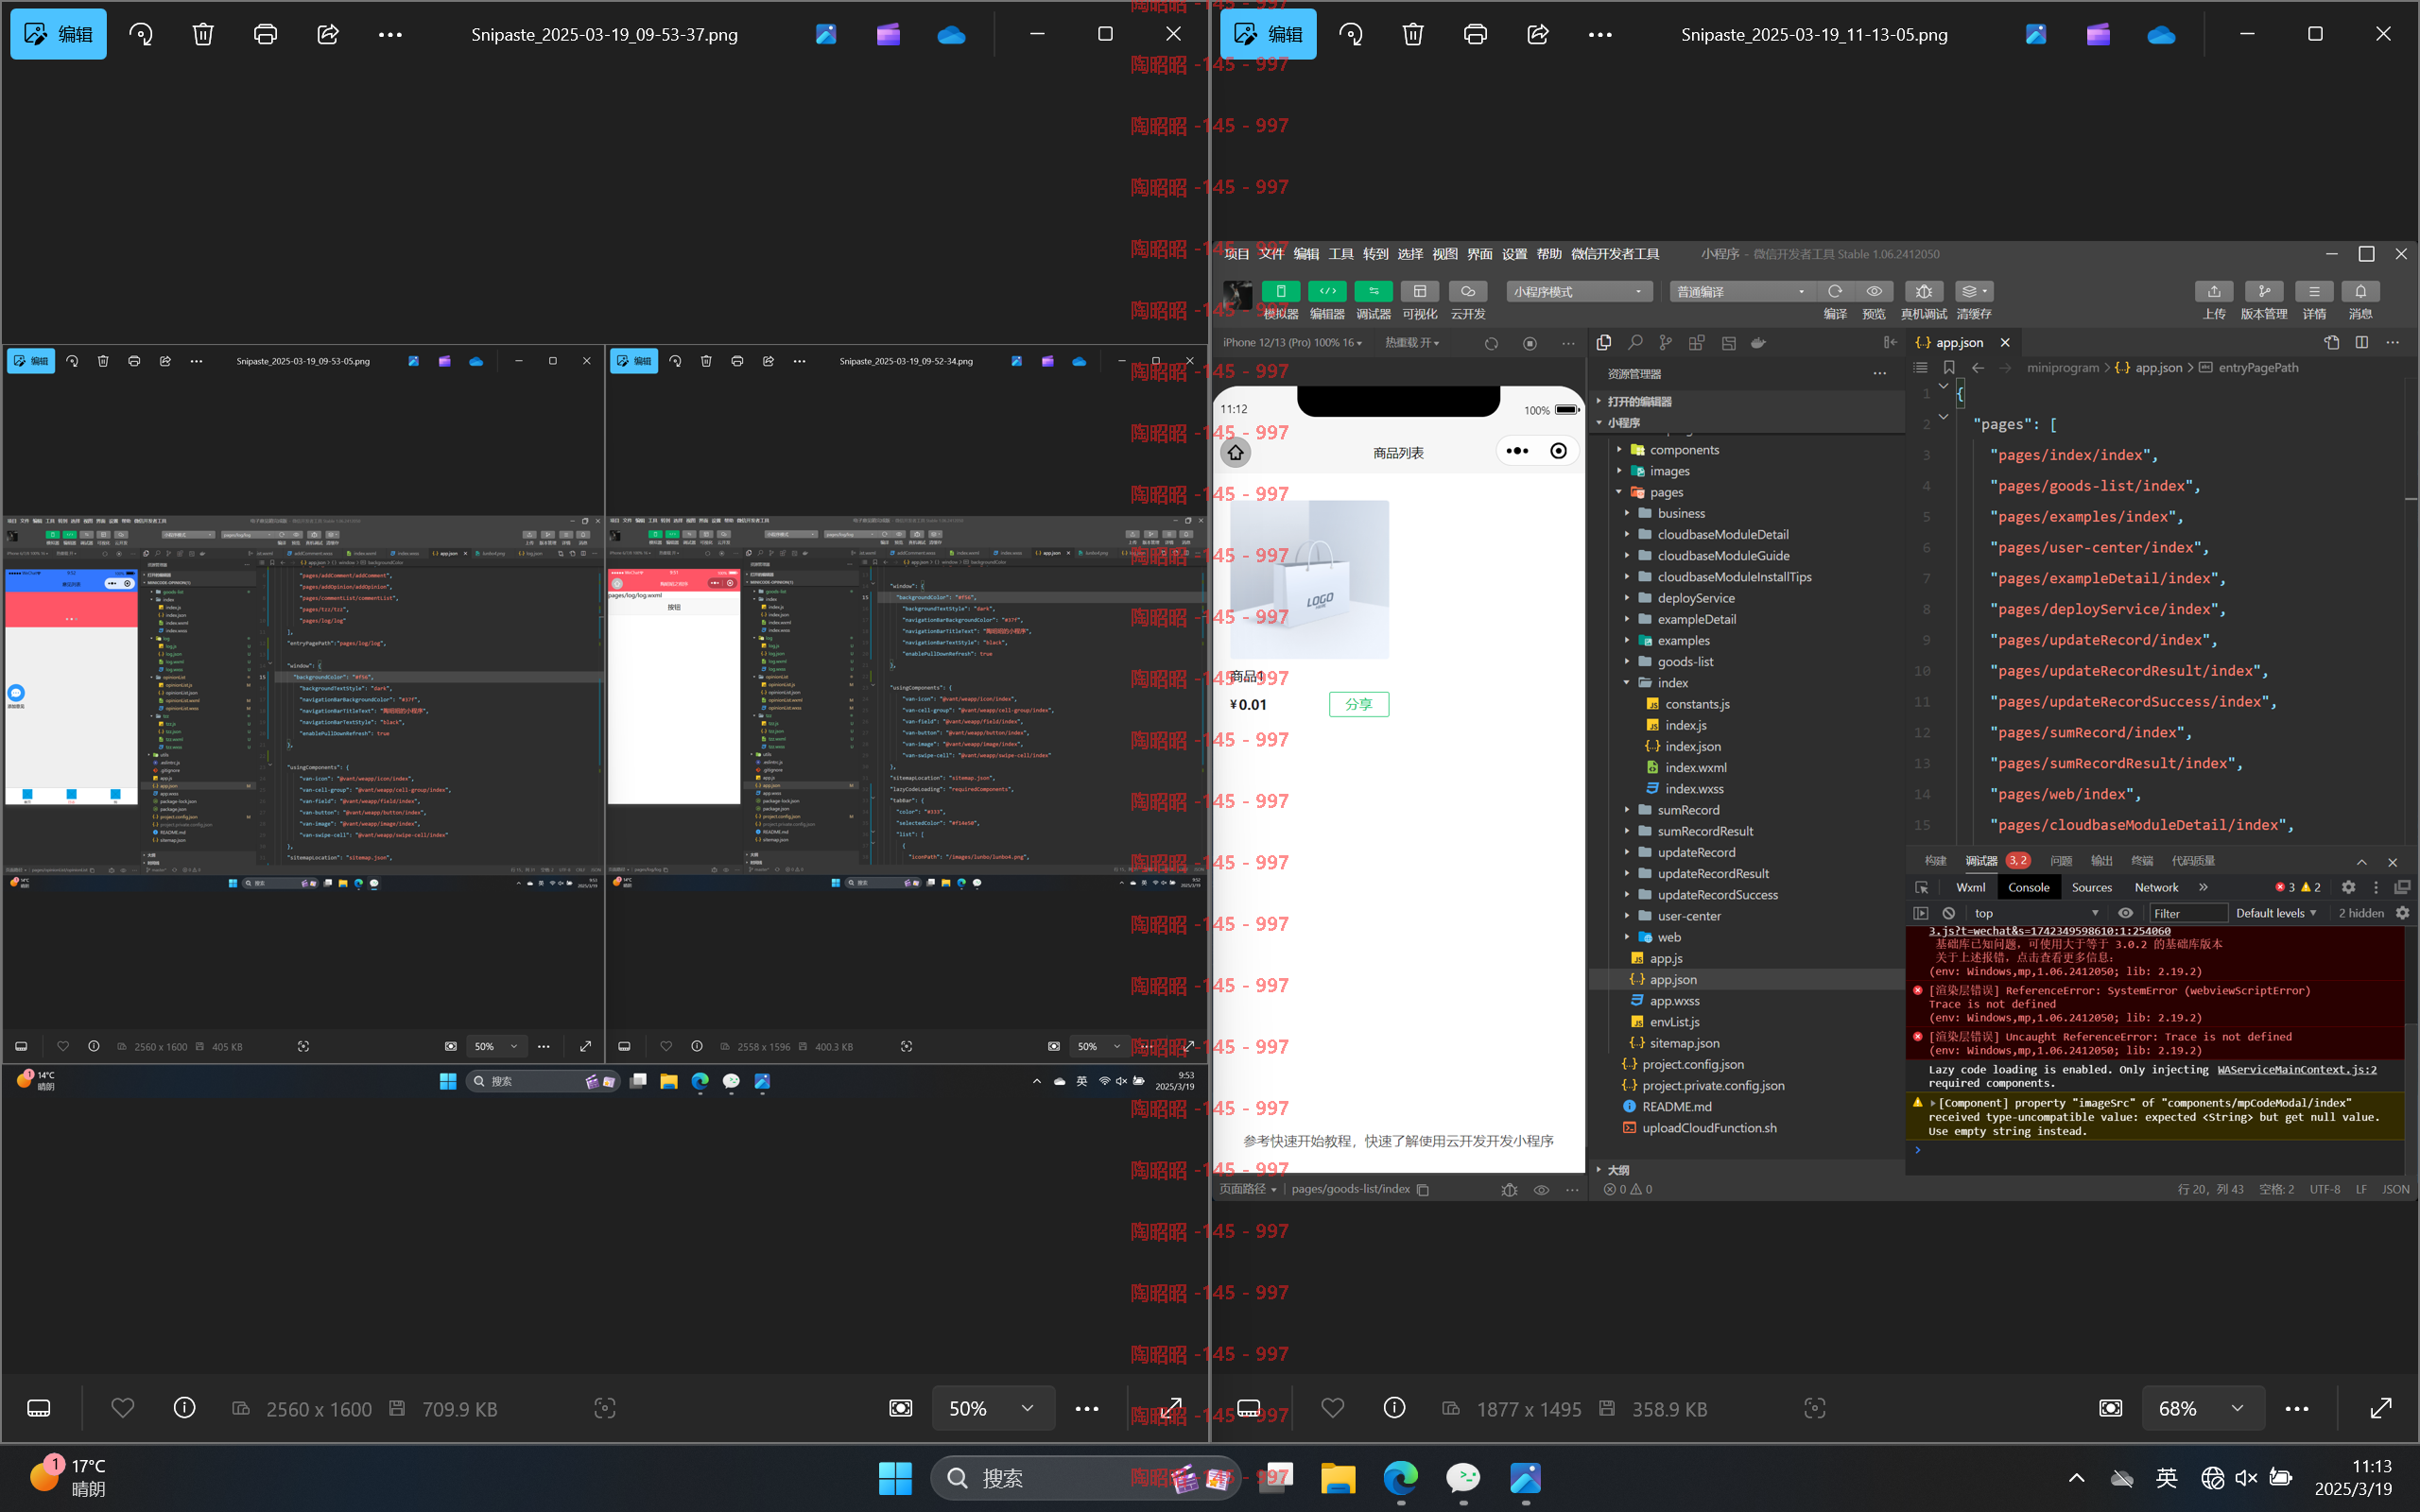The height and width of the screenshot is (1512, 2420).
Task: Open 版本管理 version control icon
Action: click(2264, 291)
